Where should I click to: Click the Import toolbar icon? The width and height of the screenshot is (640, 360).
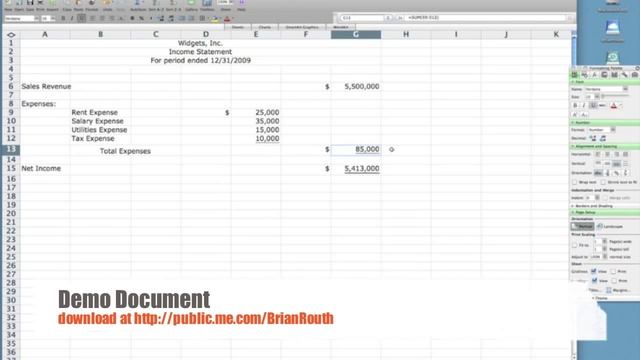52,4
